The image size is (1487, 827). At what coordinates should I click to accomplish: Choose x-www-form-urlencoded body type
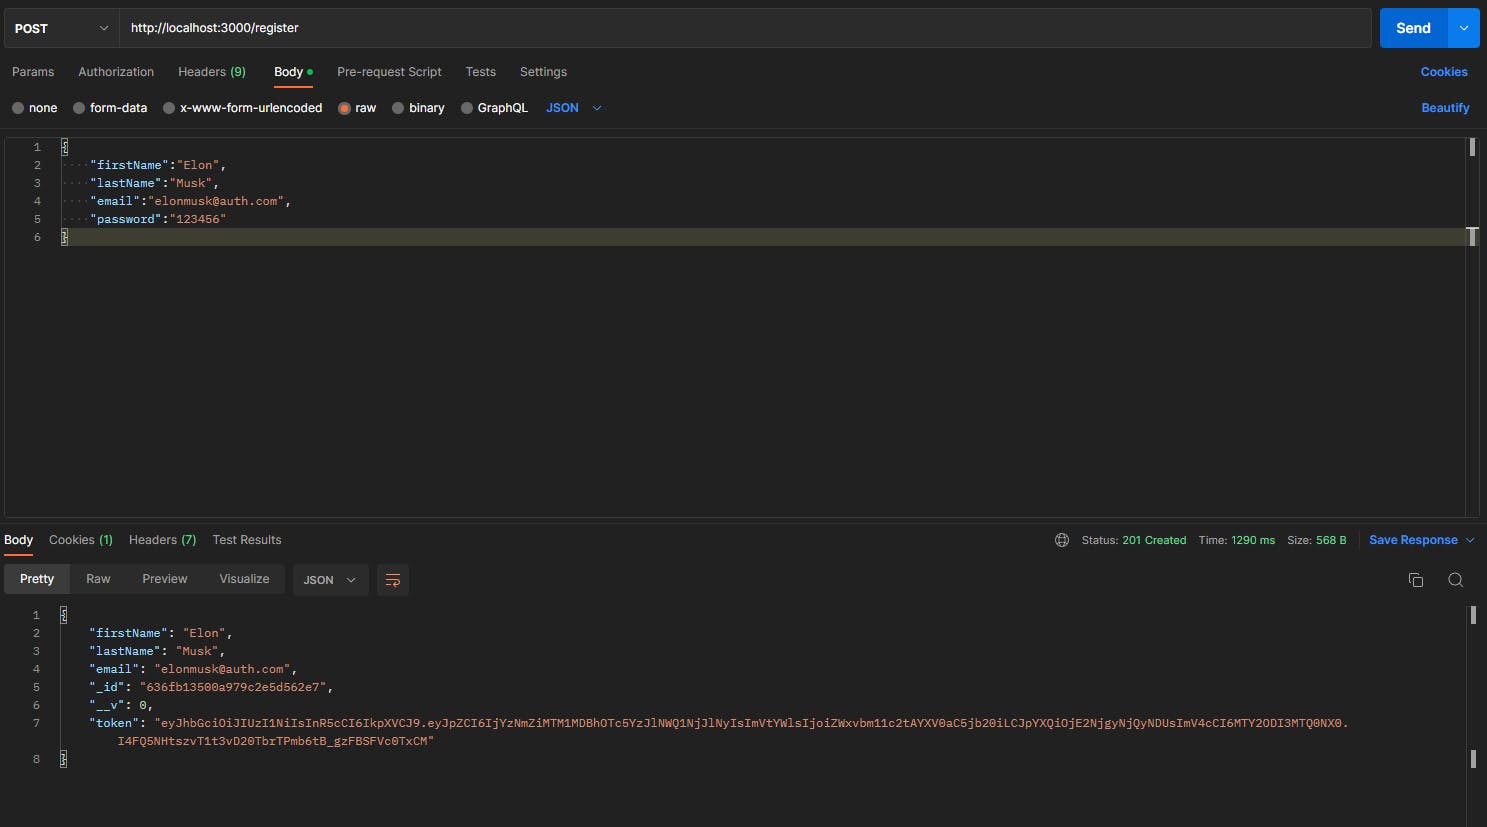[x=169, y=108]
